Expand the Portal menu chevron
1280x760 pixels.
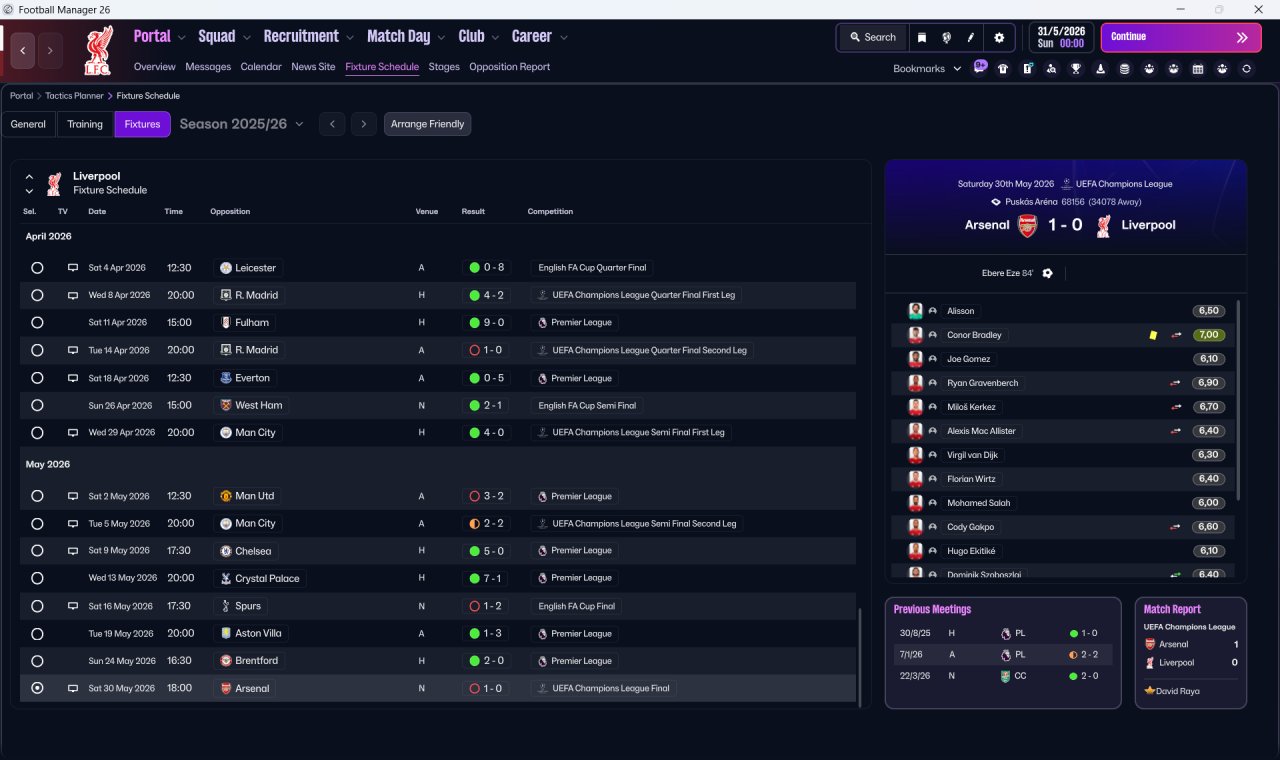coord(182,38)
